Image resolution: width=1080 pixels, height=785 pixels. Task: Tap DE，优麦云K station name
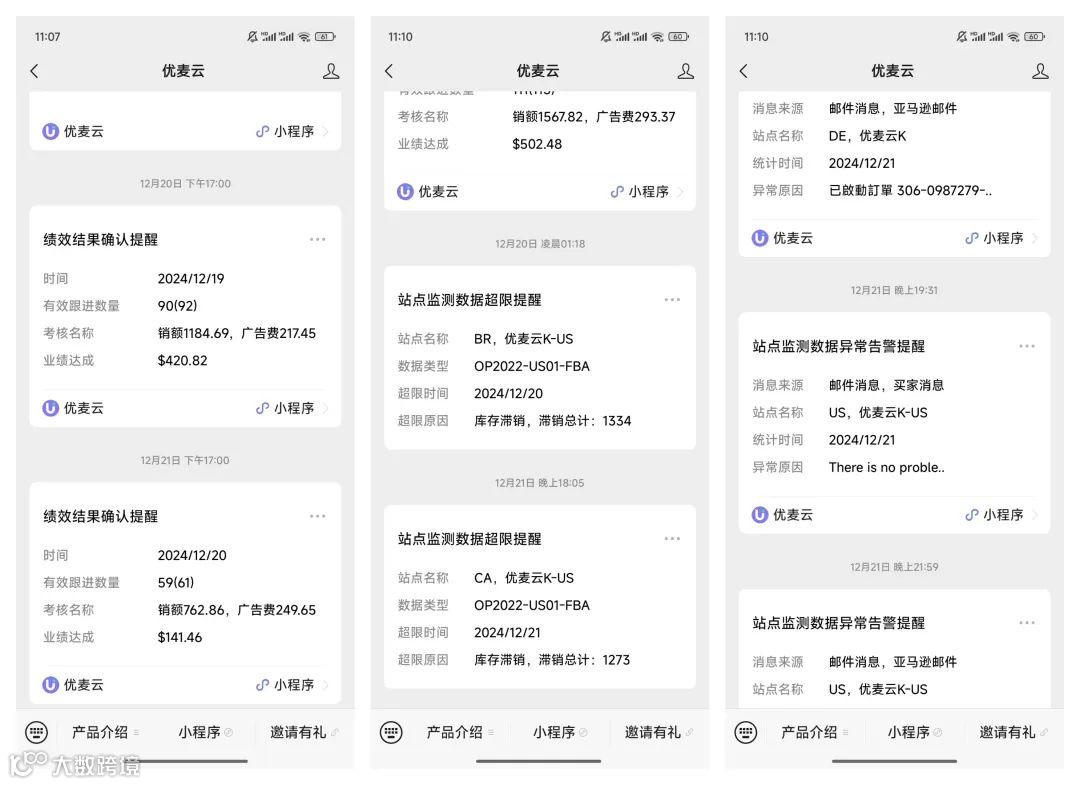(x=867, y=136)
